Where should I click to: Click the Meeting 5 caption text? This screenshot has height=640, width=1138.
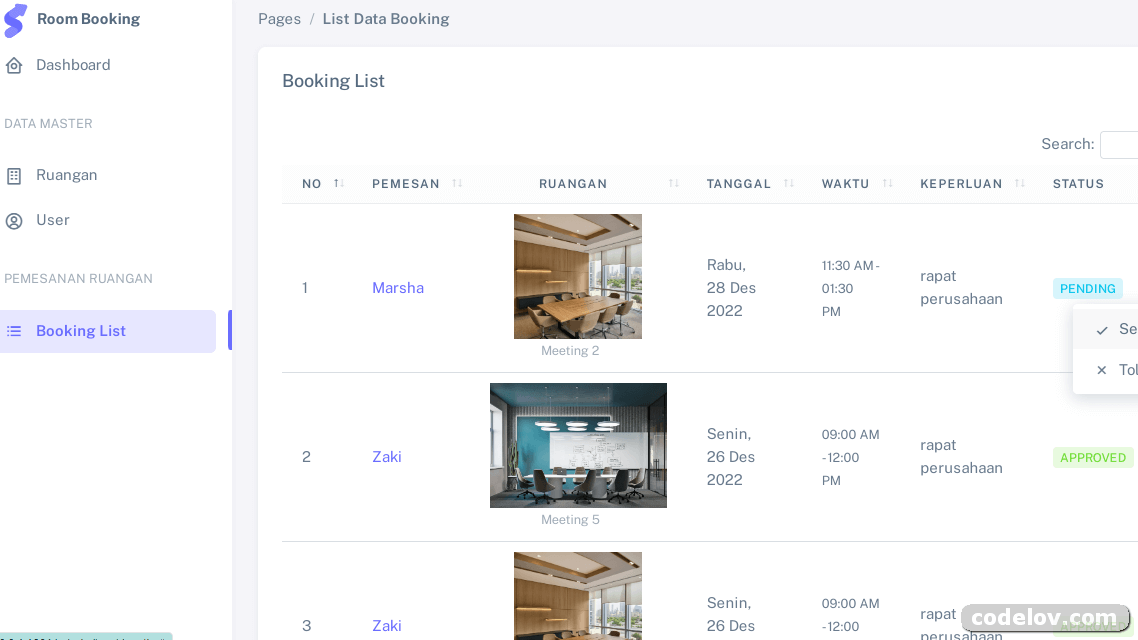pos(570,520)
